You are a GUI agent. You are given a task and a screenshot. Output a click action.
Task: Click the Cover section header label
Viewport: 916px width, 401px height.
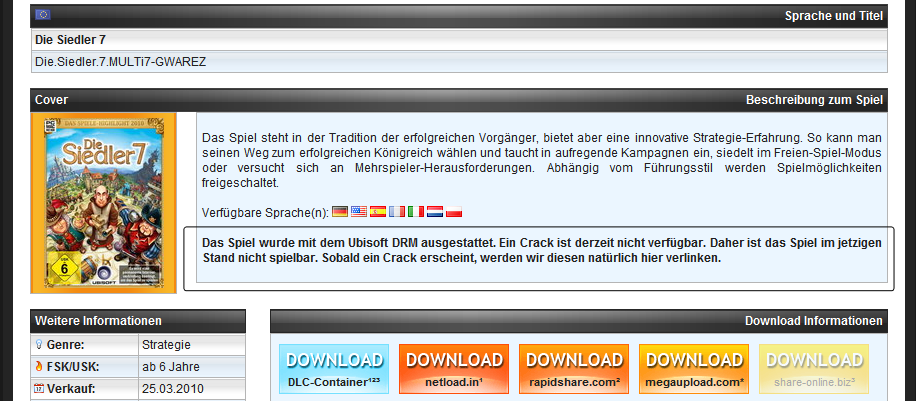click(x=51, y=100)
